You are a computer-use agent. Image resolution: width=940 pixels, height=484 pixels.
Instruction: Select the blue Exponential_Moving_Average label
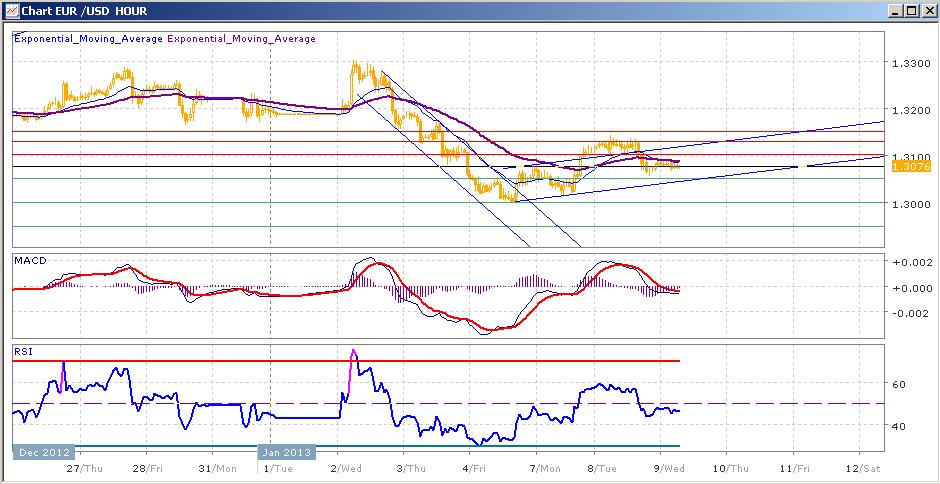[88, 39]
